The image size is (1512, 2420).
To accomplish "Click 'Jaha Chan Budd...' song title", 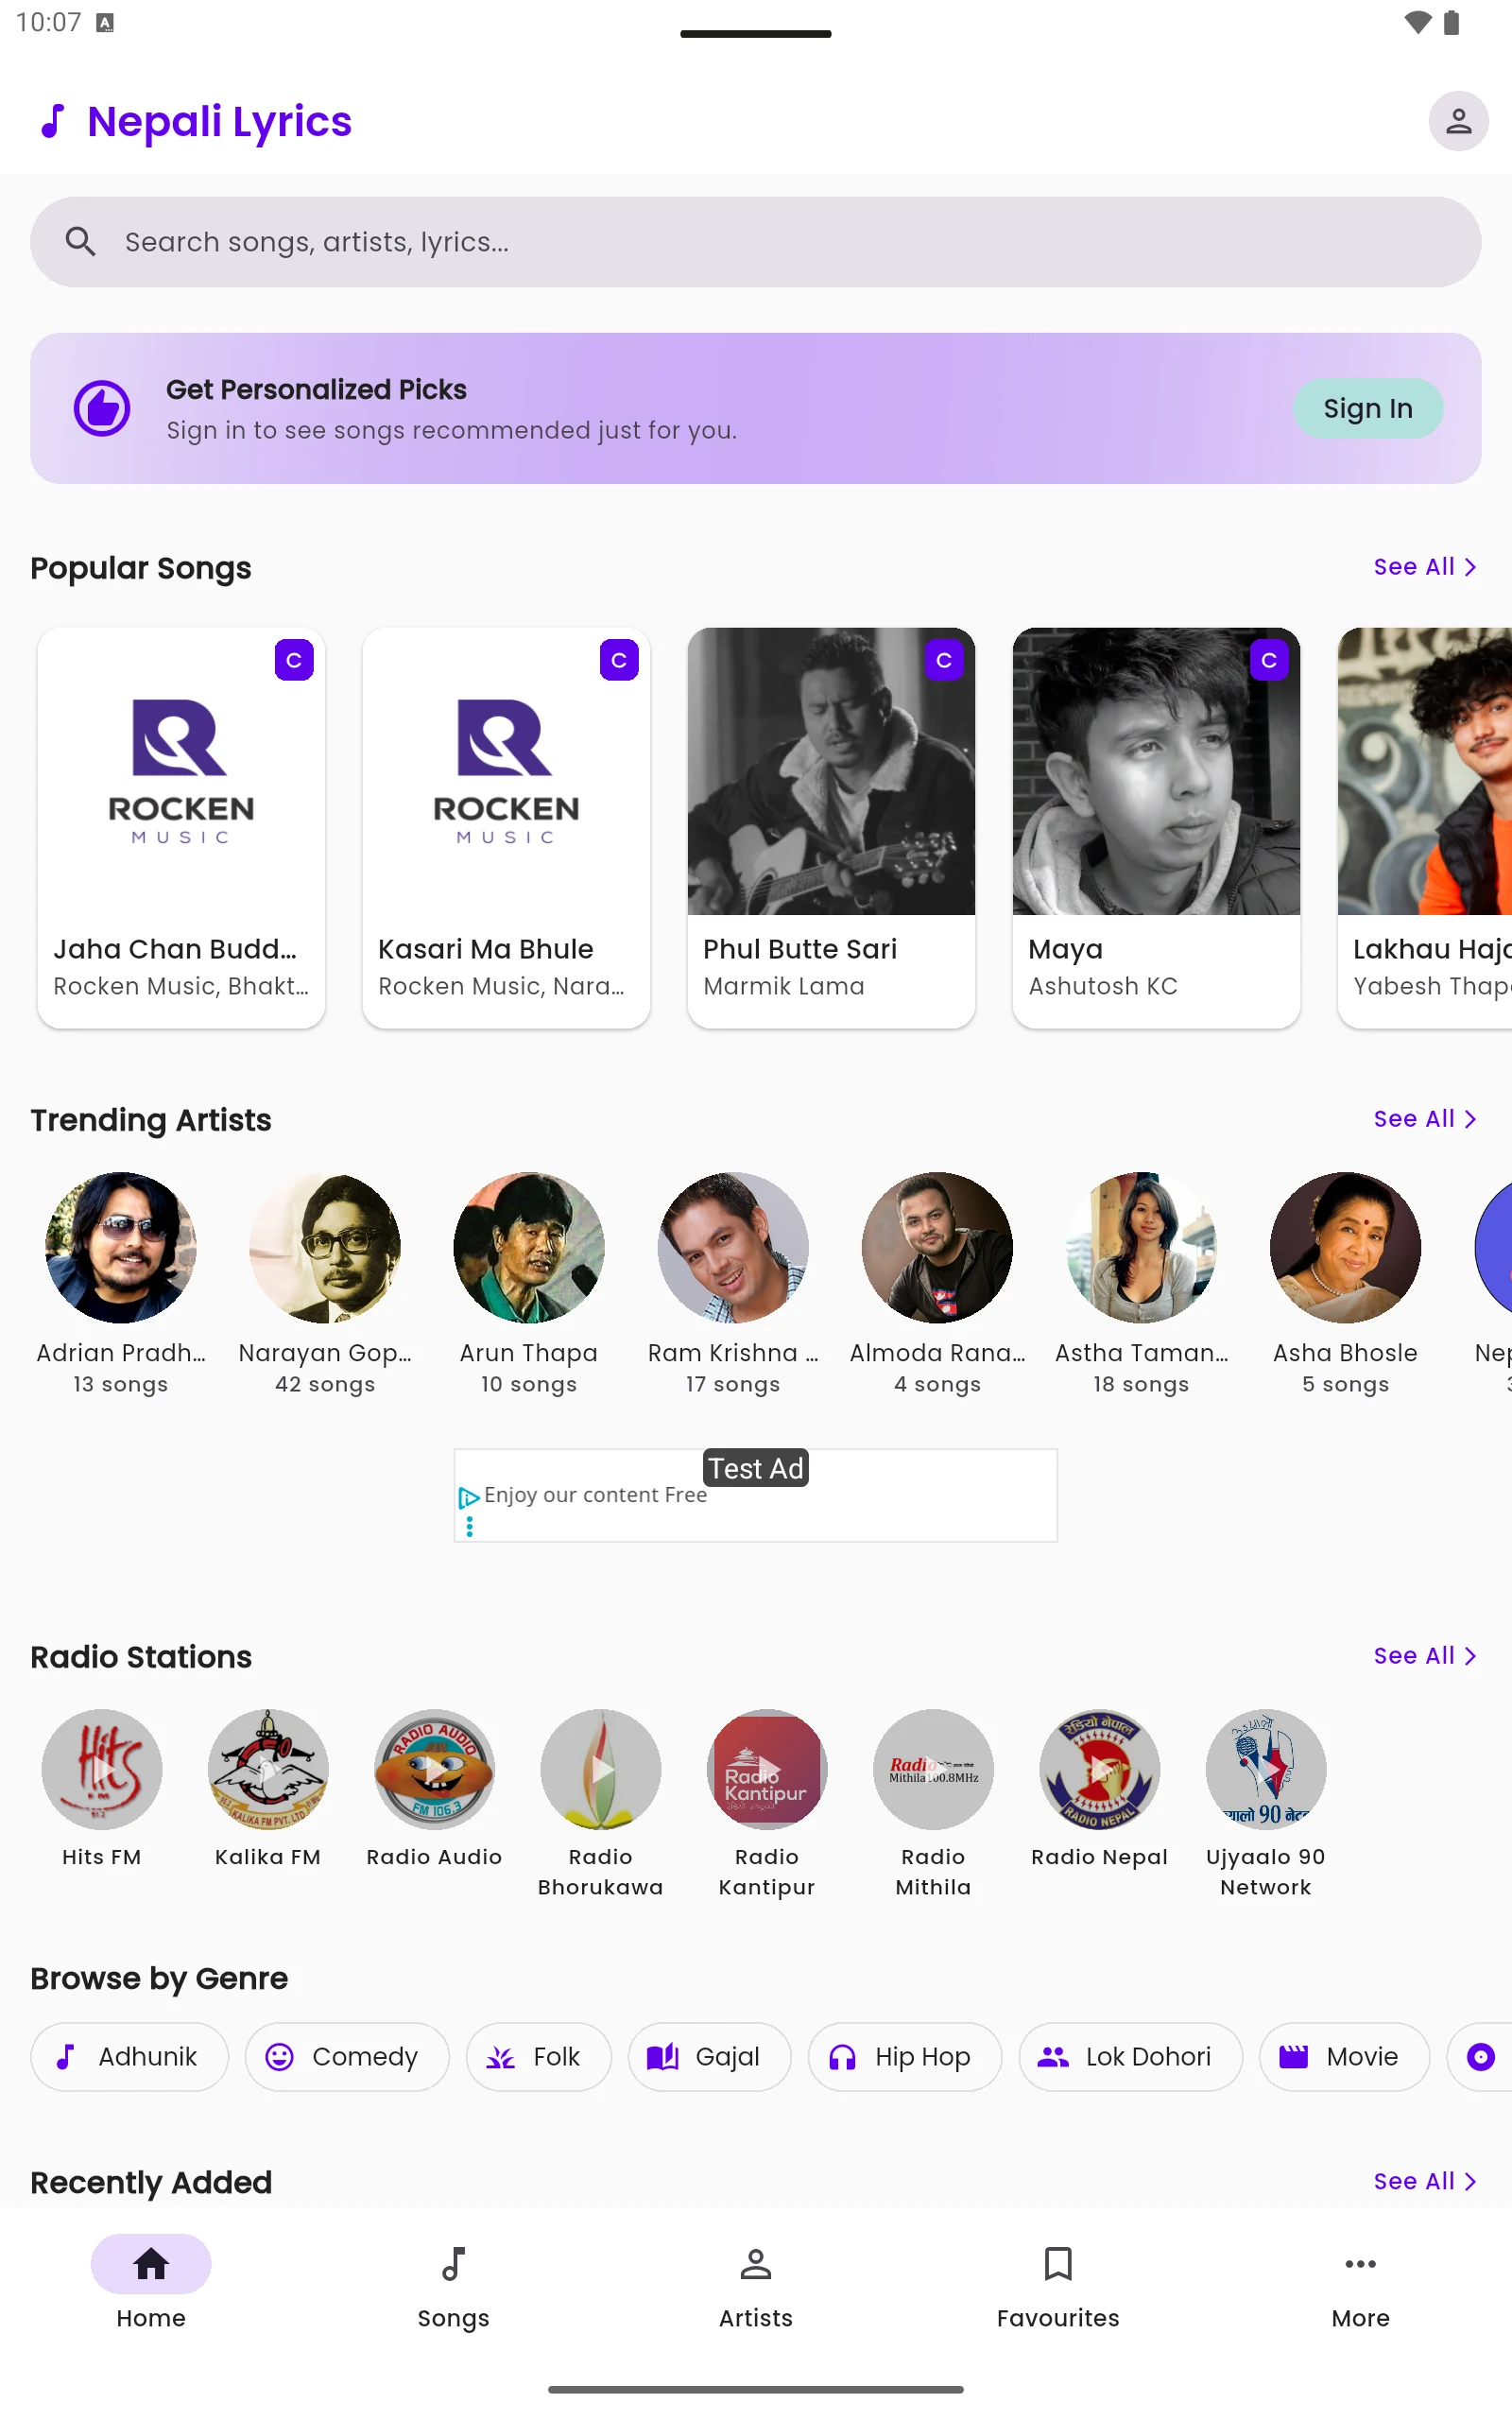I will (x=175, y=949).
